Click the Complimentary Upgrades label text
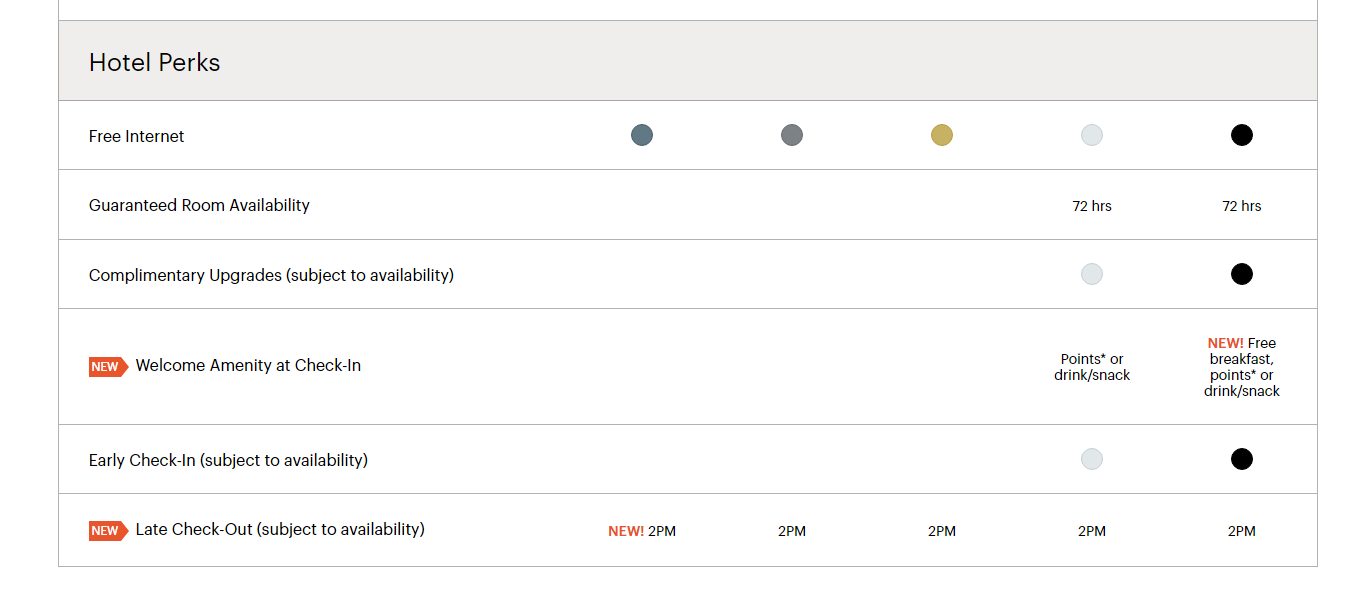 (x=271, y=275)
